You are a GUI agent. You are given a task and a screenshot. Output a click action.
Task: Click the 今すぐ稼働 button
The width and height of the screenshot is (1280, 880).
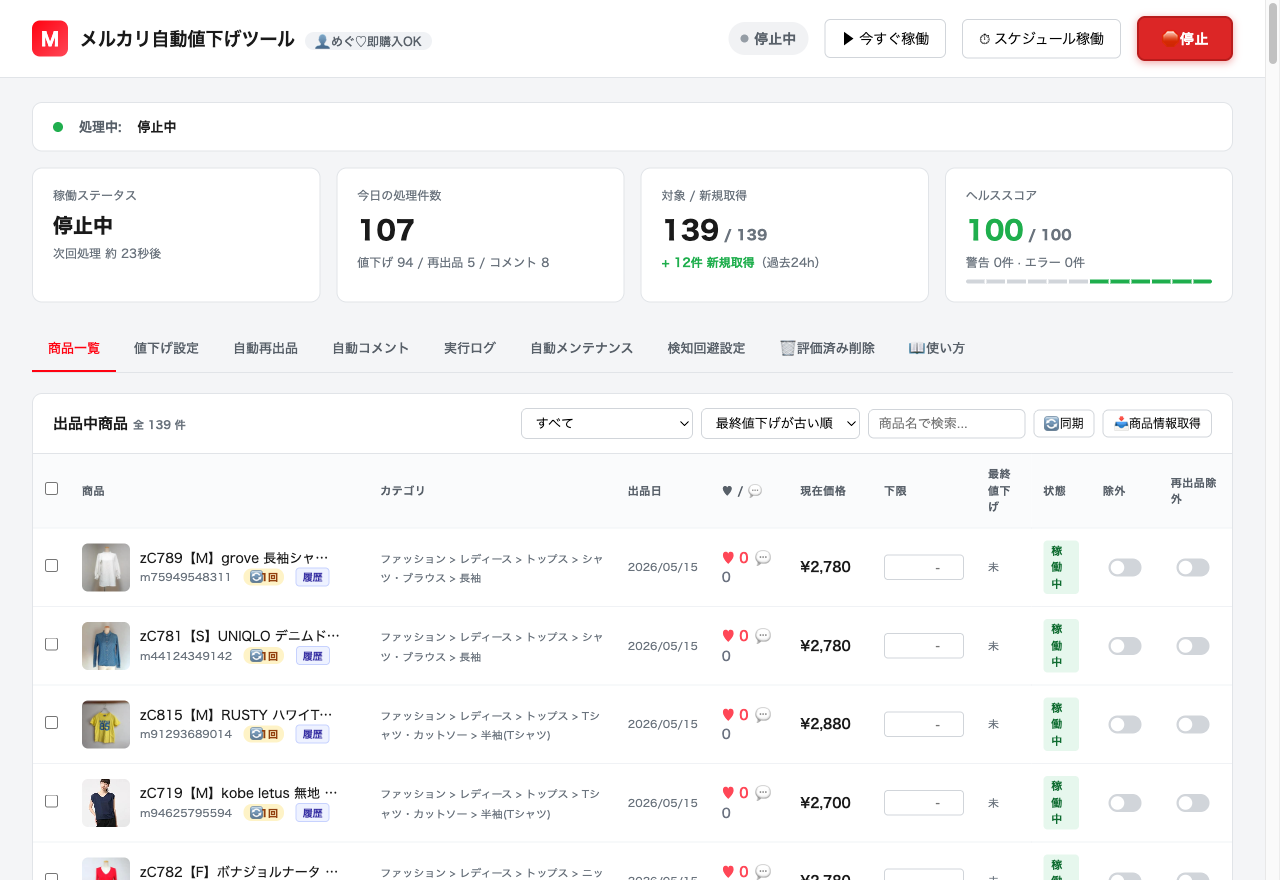[885, 39]
